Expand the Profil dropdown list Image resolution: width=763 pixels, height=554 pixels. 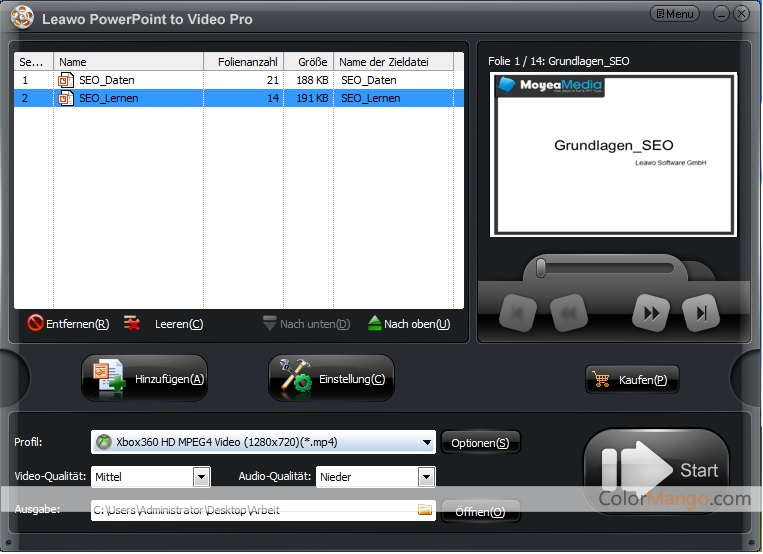(426, 443)
